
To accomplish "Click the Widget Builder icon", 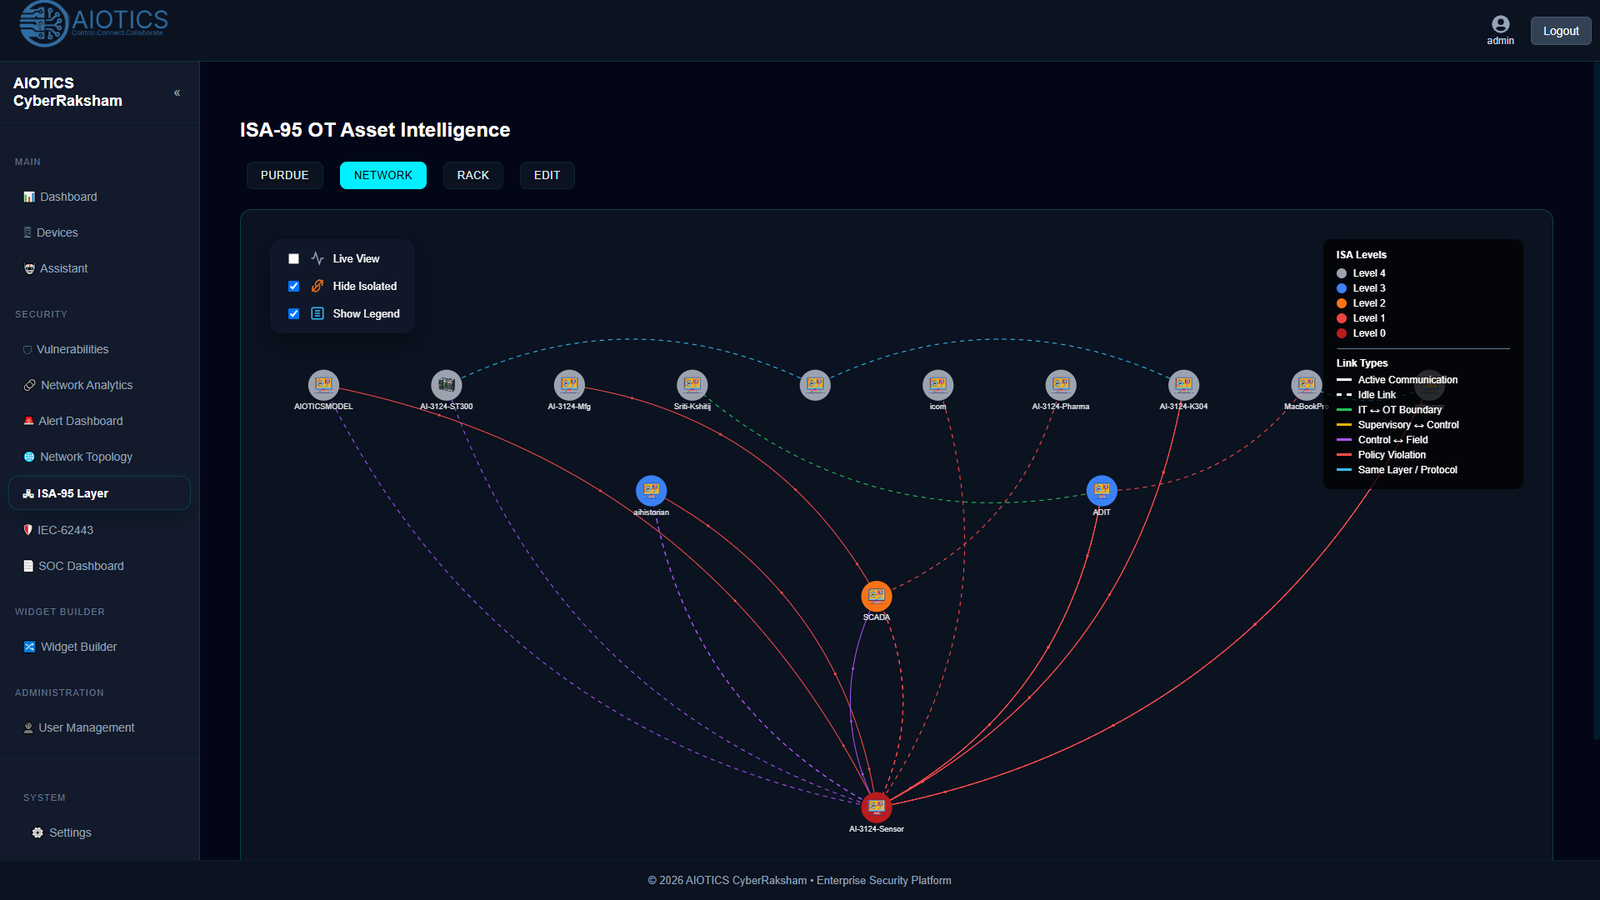I will (x=29, y=647).
